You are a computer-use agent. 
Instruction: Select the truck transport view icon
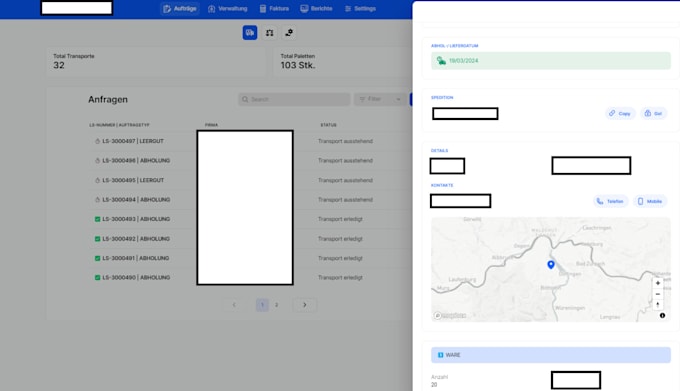[250, 33]
